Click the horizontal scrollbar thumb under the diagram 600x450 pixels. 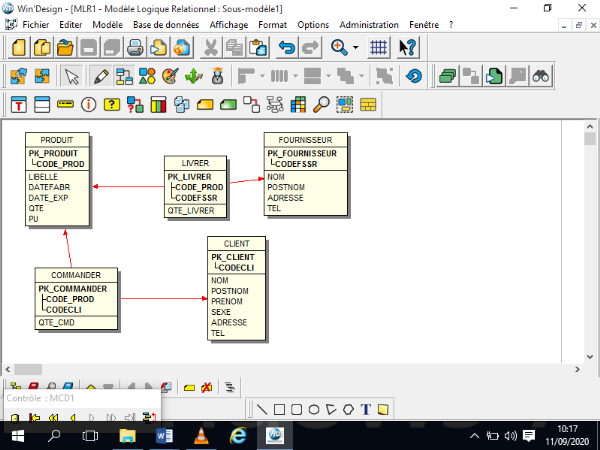click(x=28, y=369)
